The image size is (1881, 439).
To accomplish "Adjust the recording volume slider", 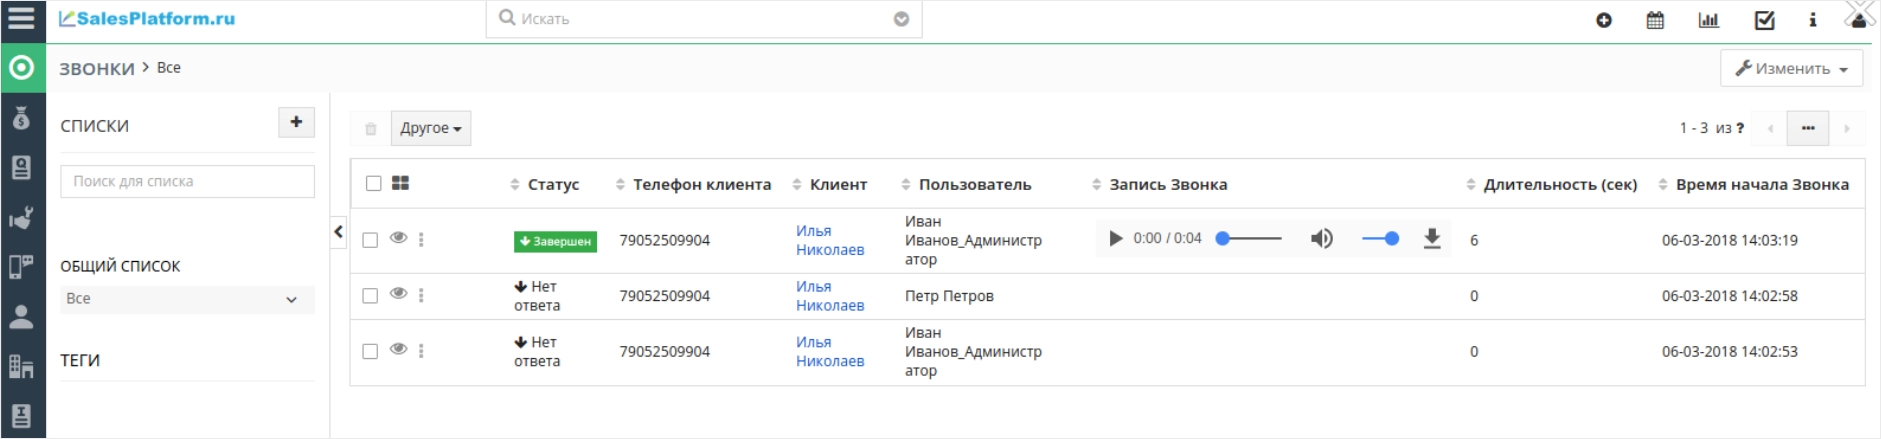I will (x=1380, y=238).
